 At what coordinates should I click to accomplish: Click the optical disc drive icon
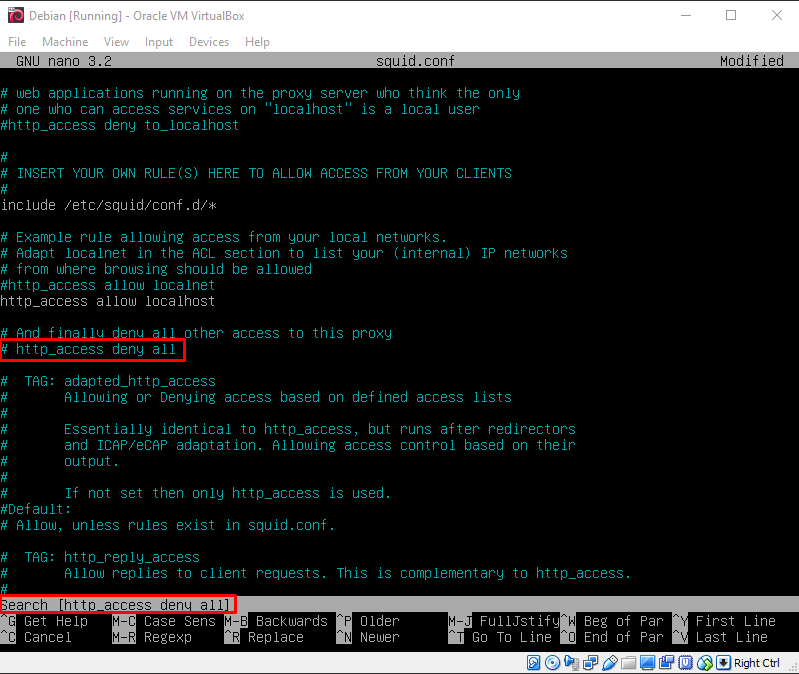tap(552, 662)
